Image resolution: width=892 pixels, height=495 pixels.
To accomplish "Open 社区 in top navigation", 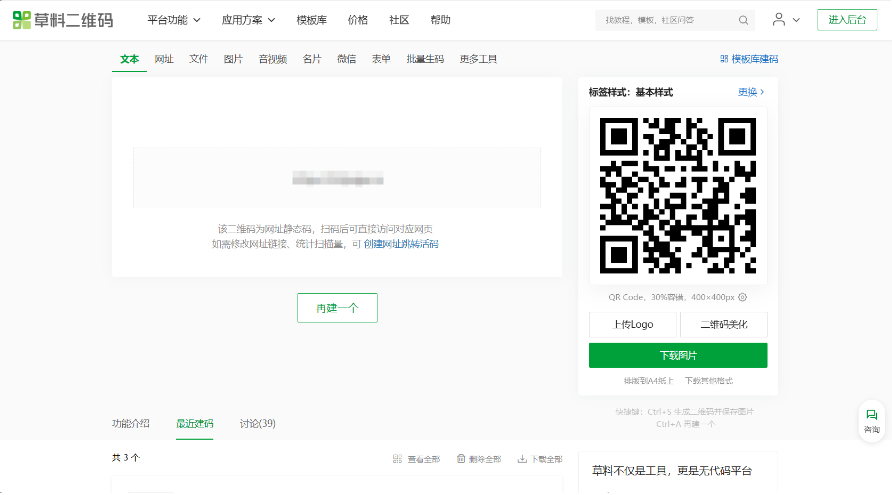I will tap(399, 20).
